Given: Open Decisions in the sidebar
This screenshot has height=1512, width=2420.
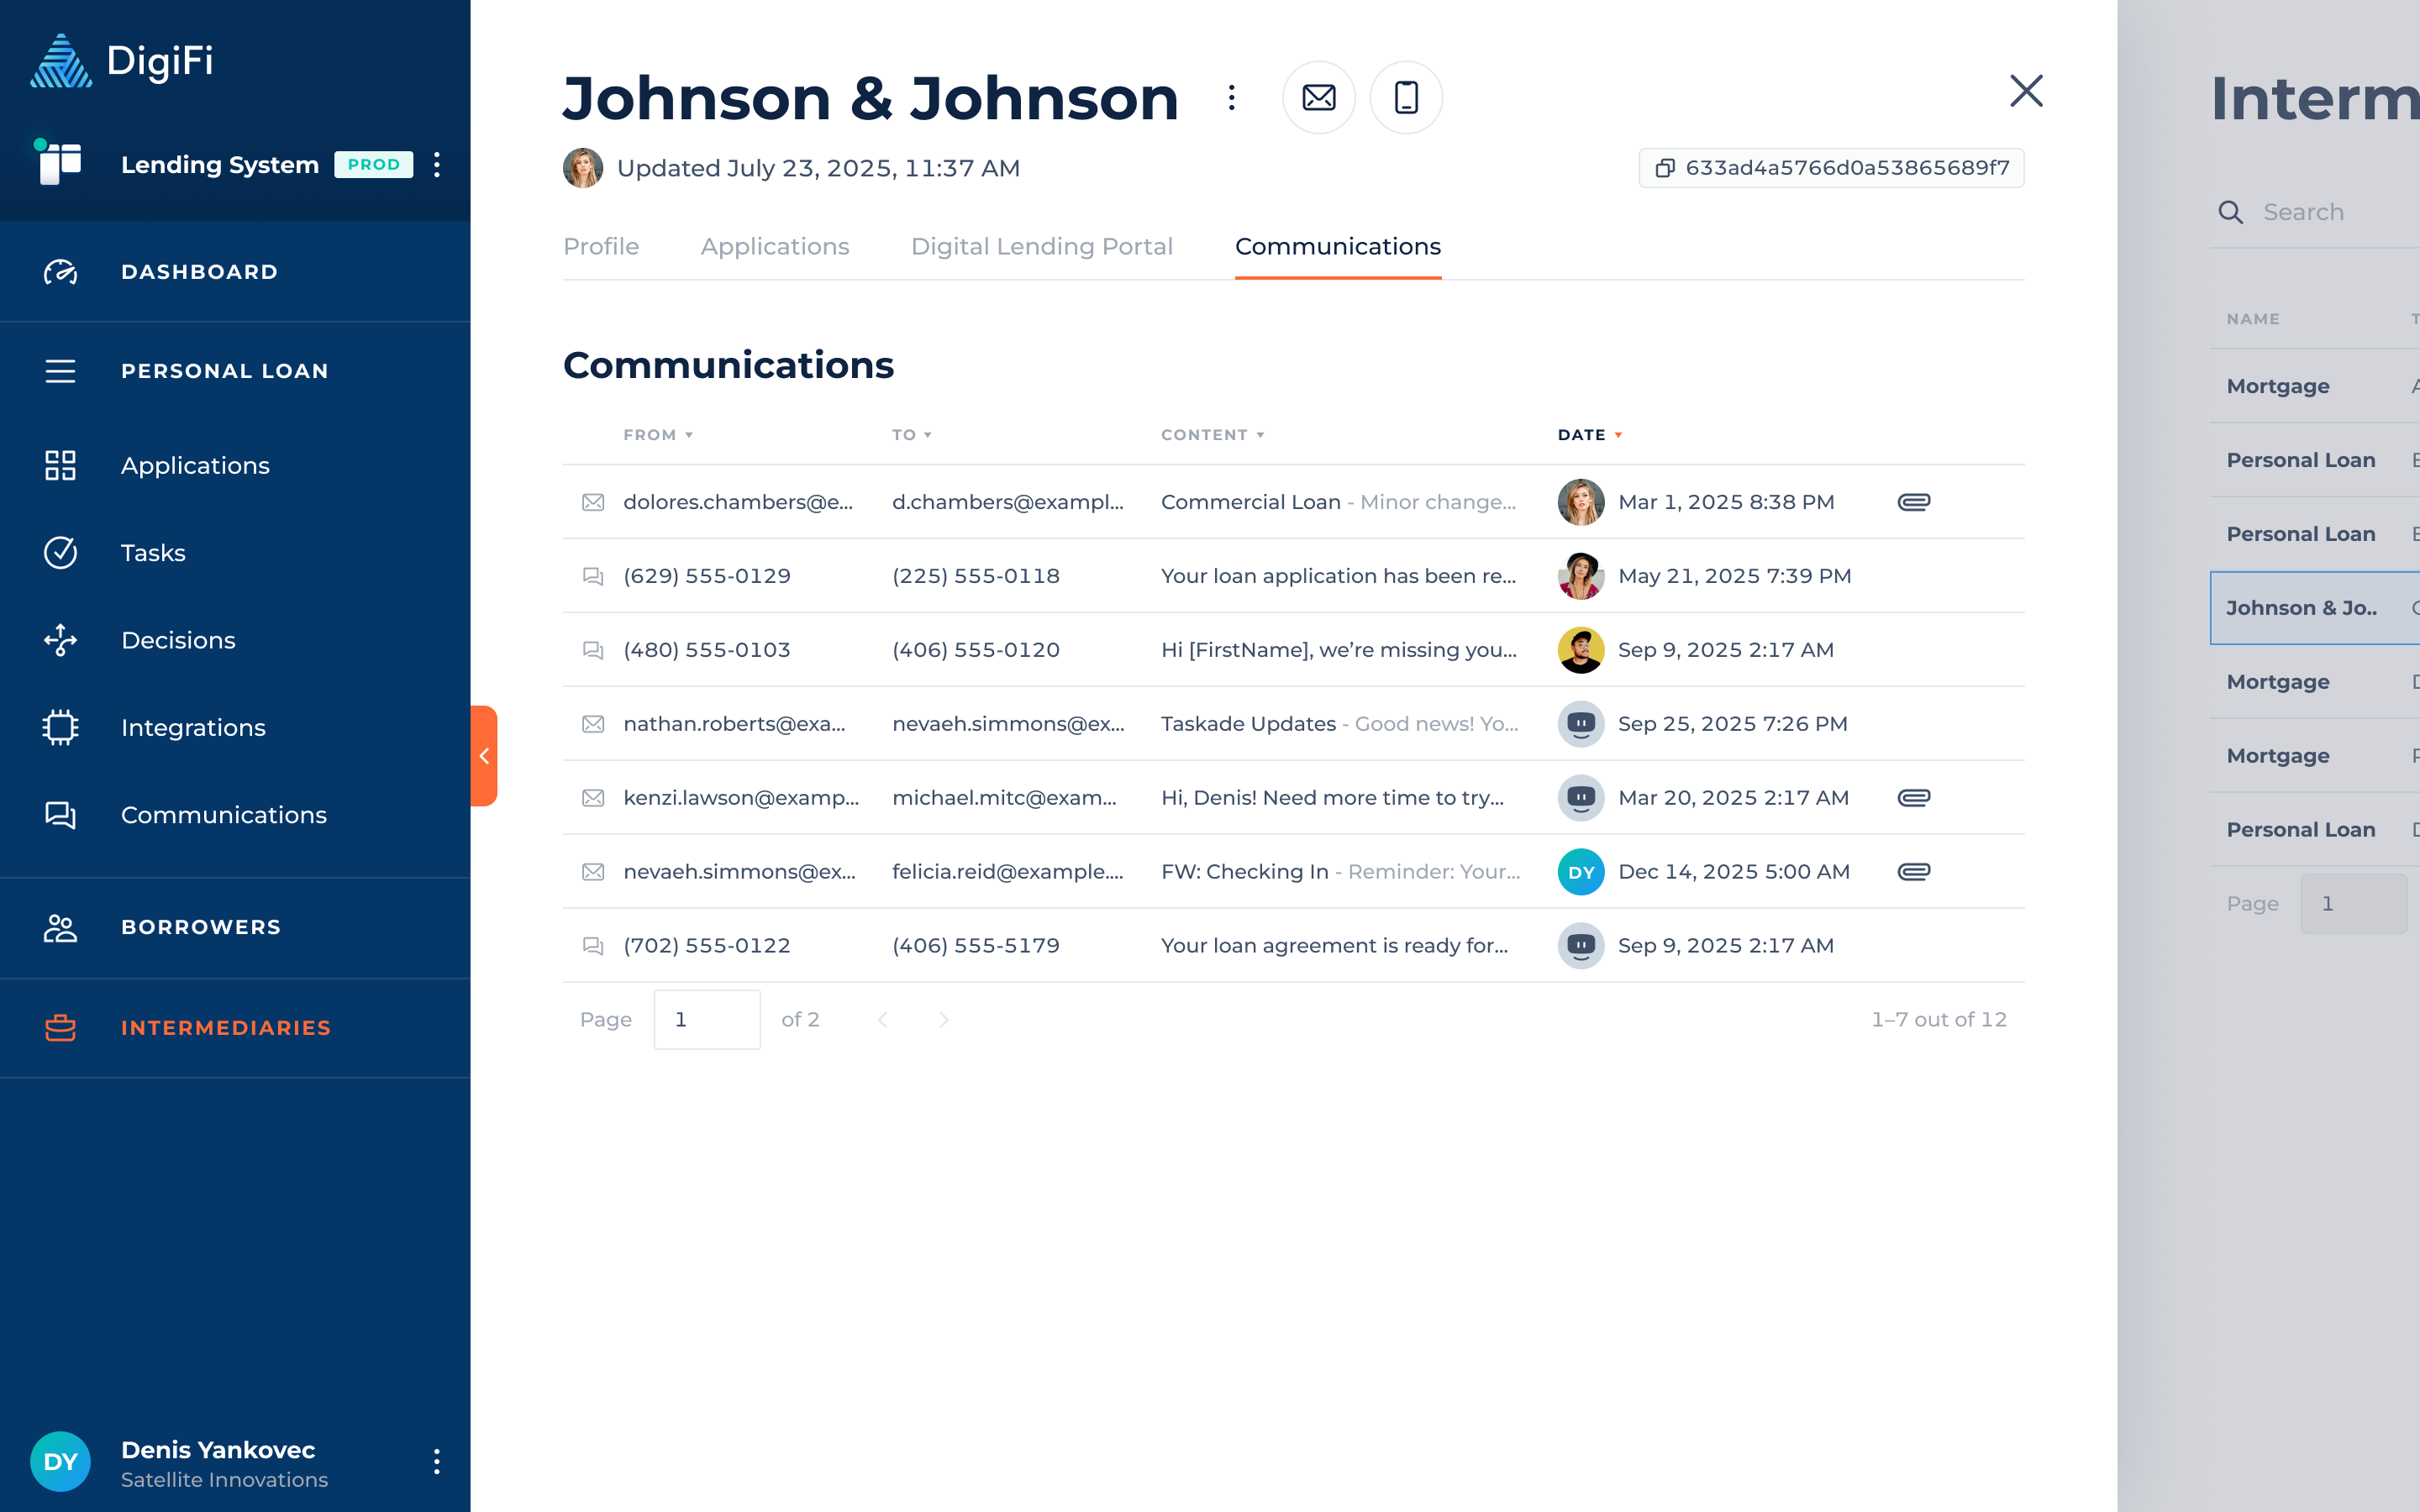Looking at the screenshot, I should [x=178, y=640].
